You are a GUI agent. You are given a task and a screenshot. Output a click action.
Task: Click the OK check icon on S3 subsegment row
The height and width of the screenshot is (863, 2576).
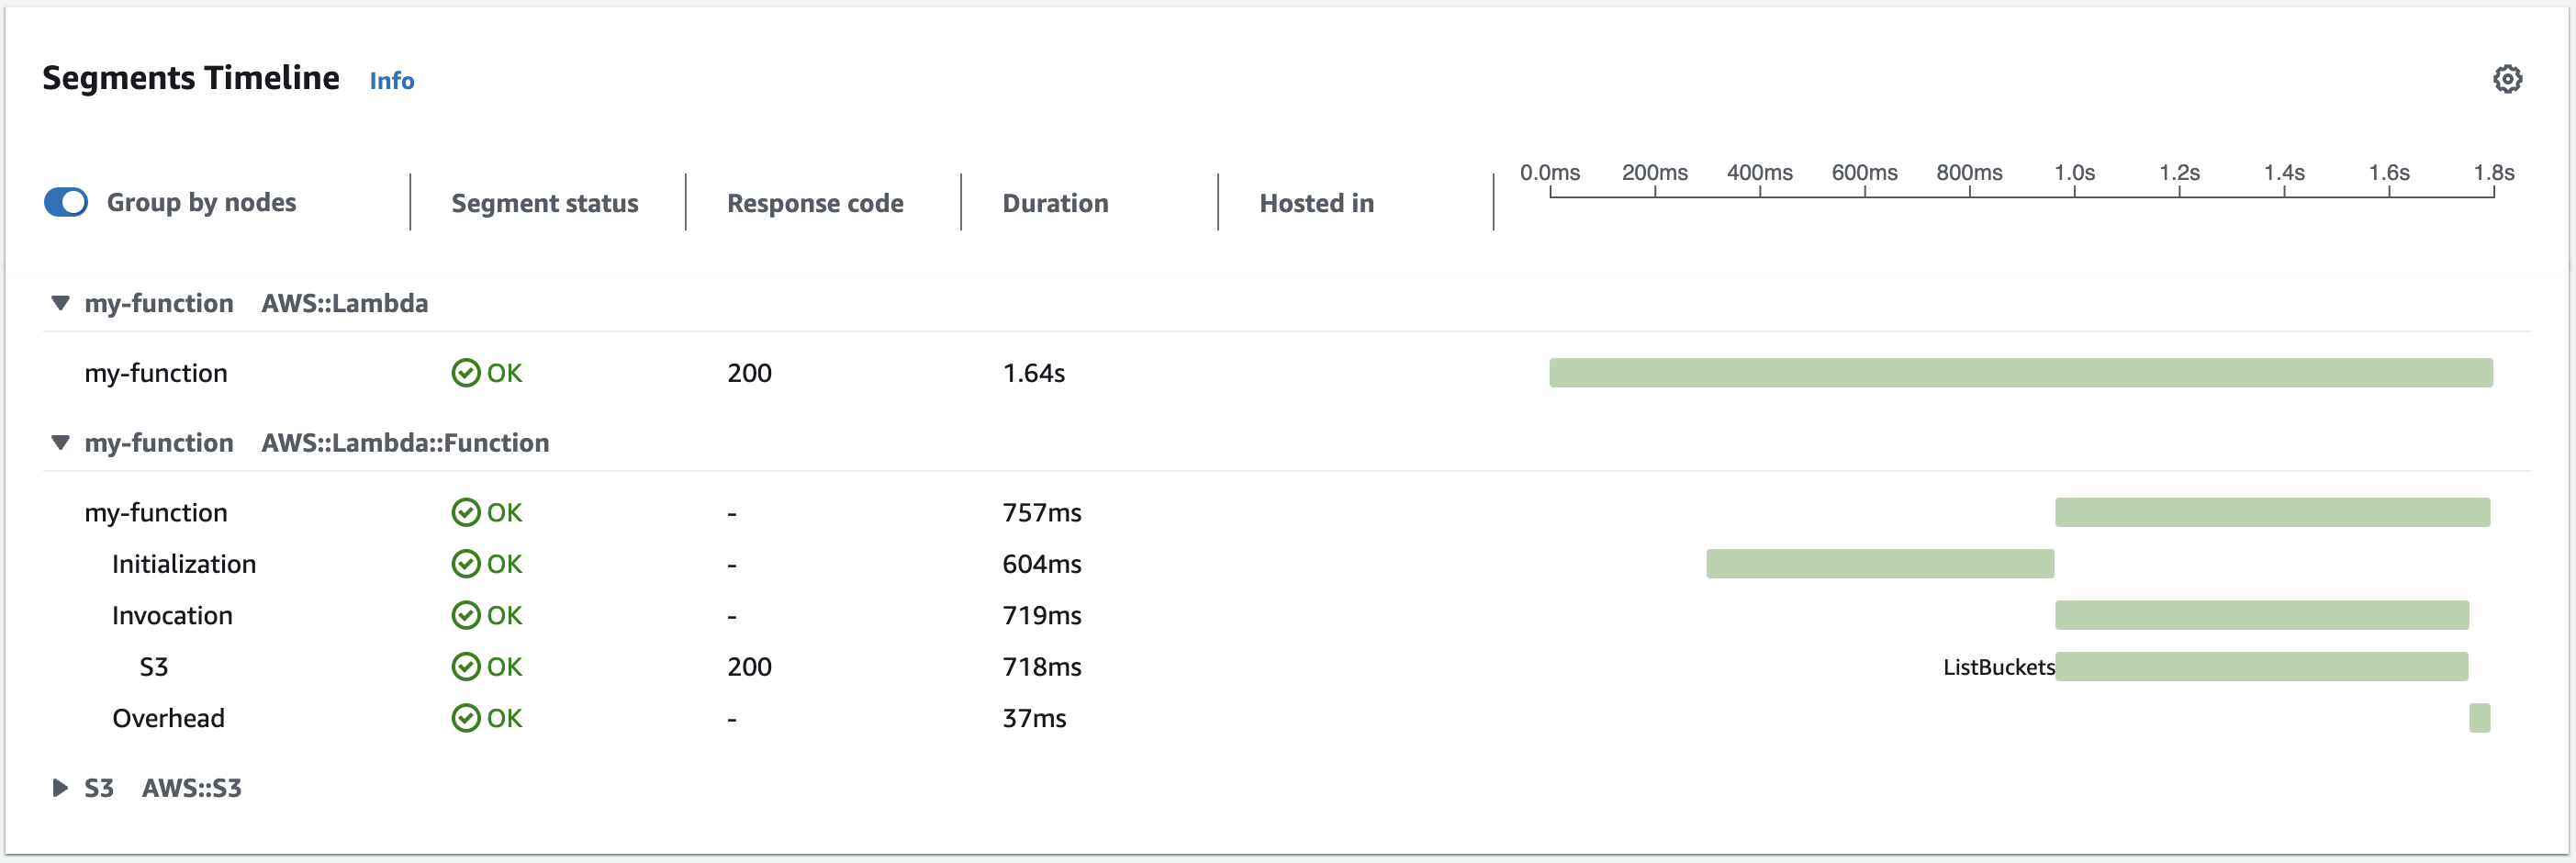tap(465, 667)
